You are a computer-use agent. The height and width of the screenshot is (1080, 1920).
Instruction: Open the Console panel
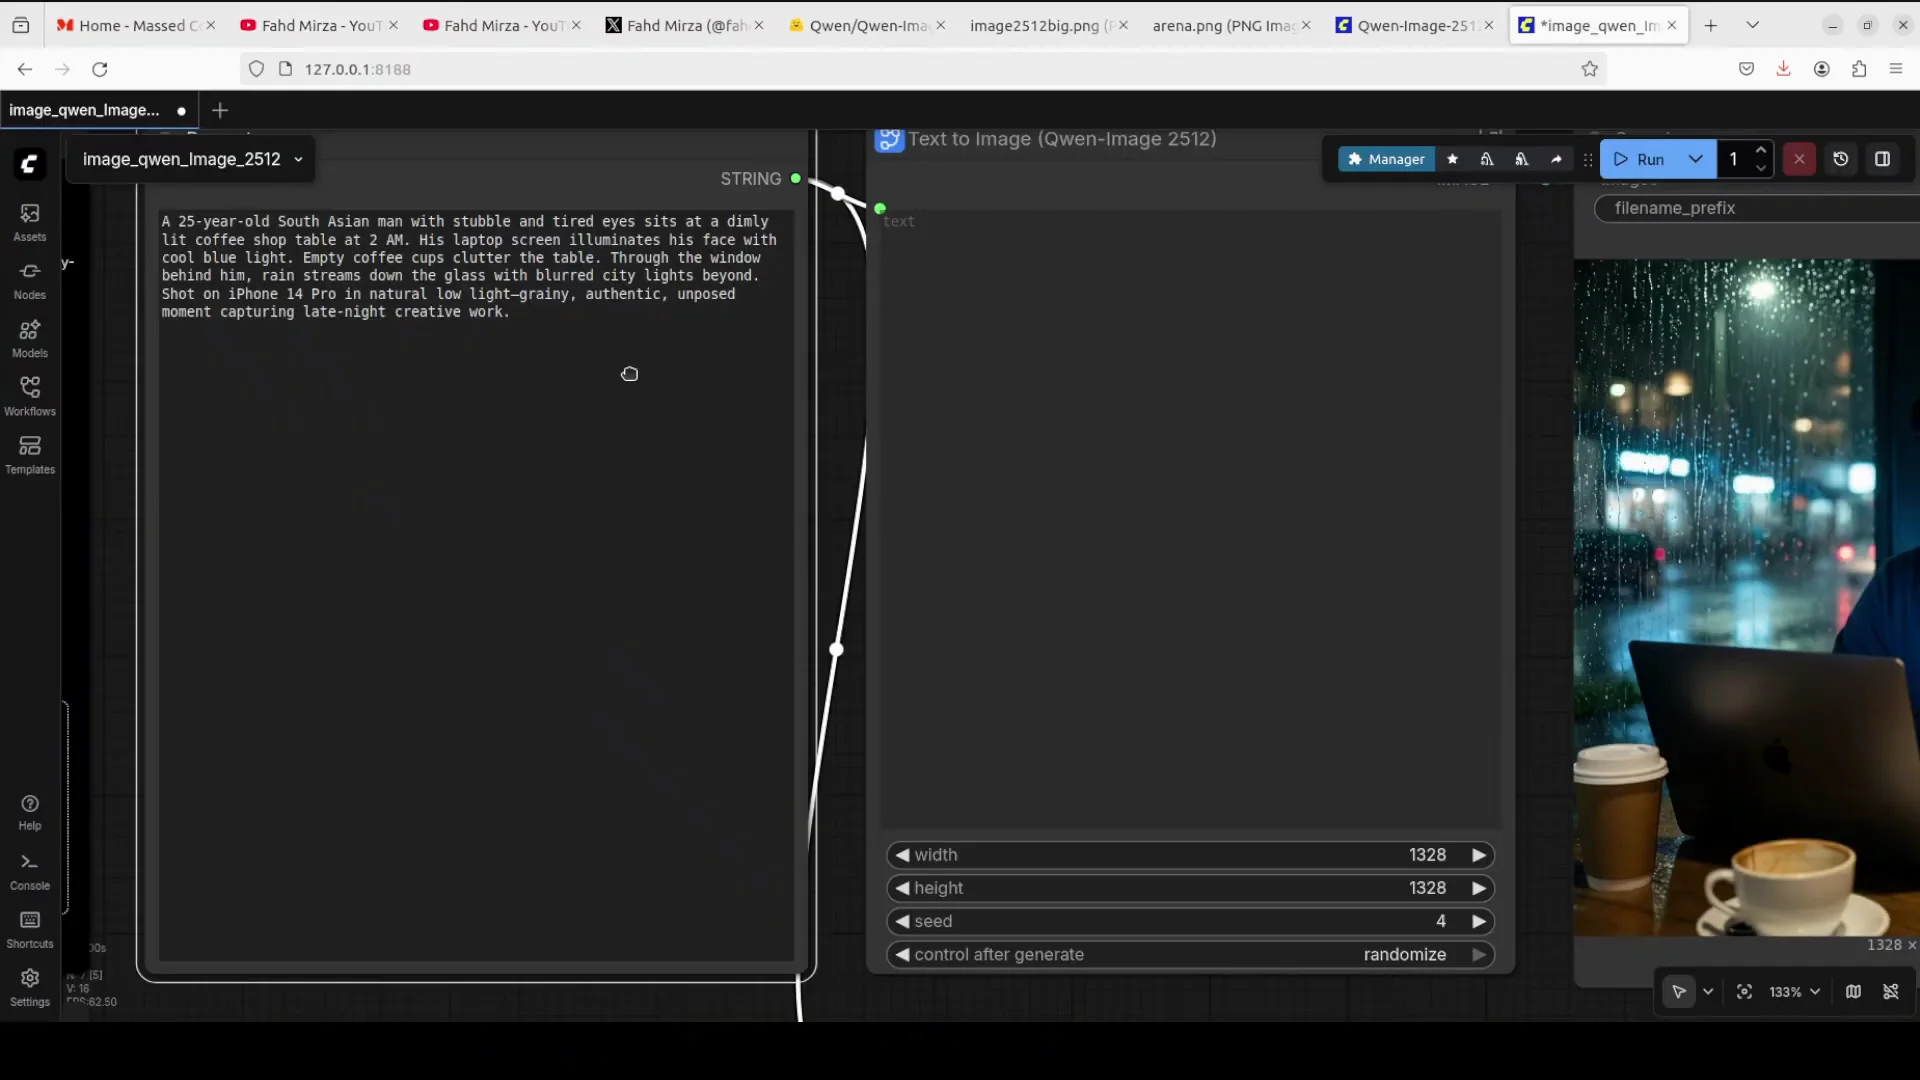tap(29, 869)
